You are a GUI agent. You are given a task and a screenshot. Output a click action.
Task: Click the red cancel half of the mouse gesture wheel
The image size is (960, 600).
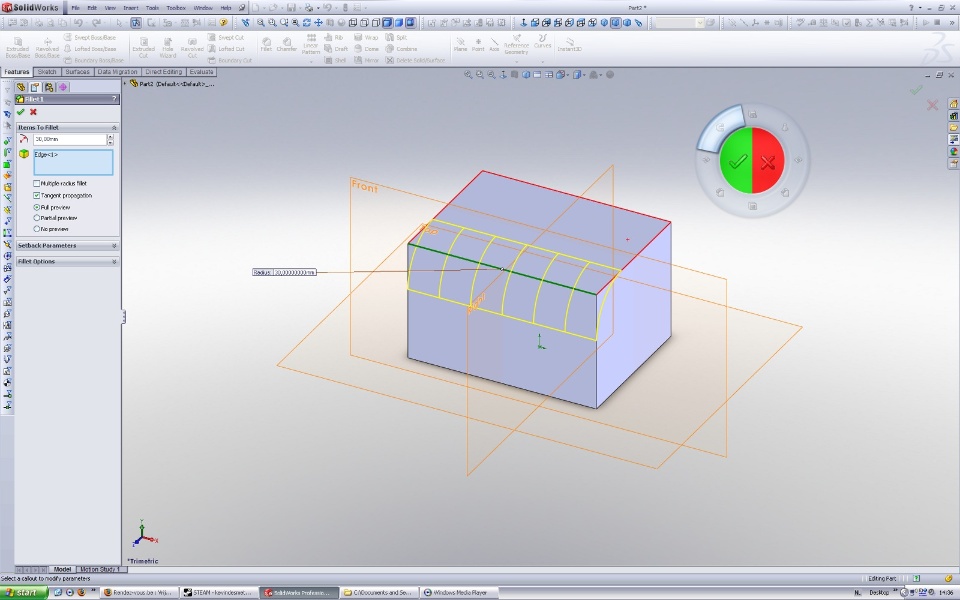(x=768, y=161)
